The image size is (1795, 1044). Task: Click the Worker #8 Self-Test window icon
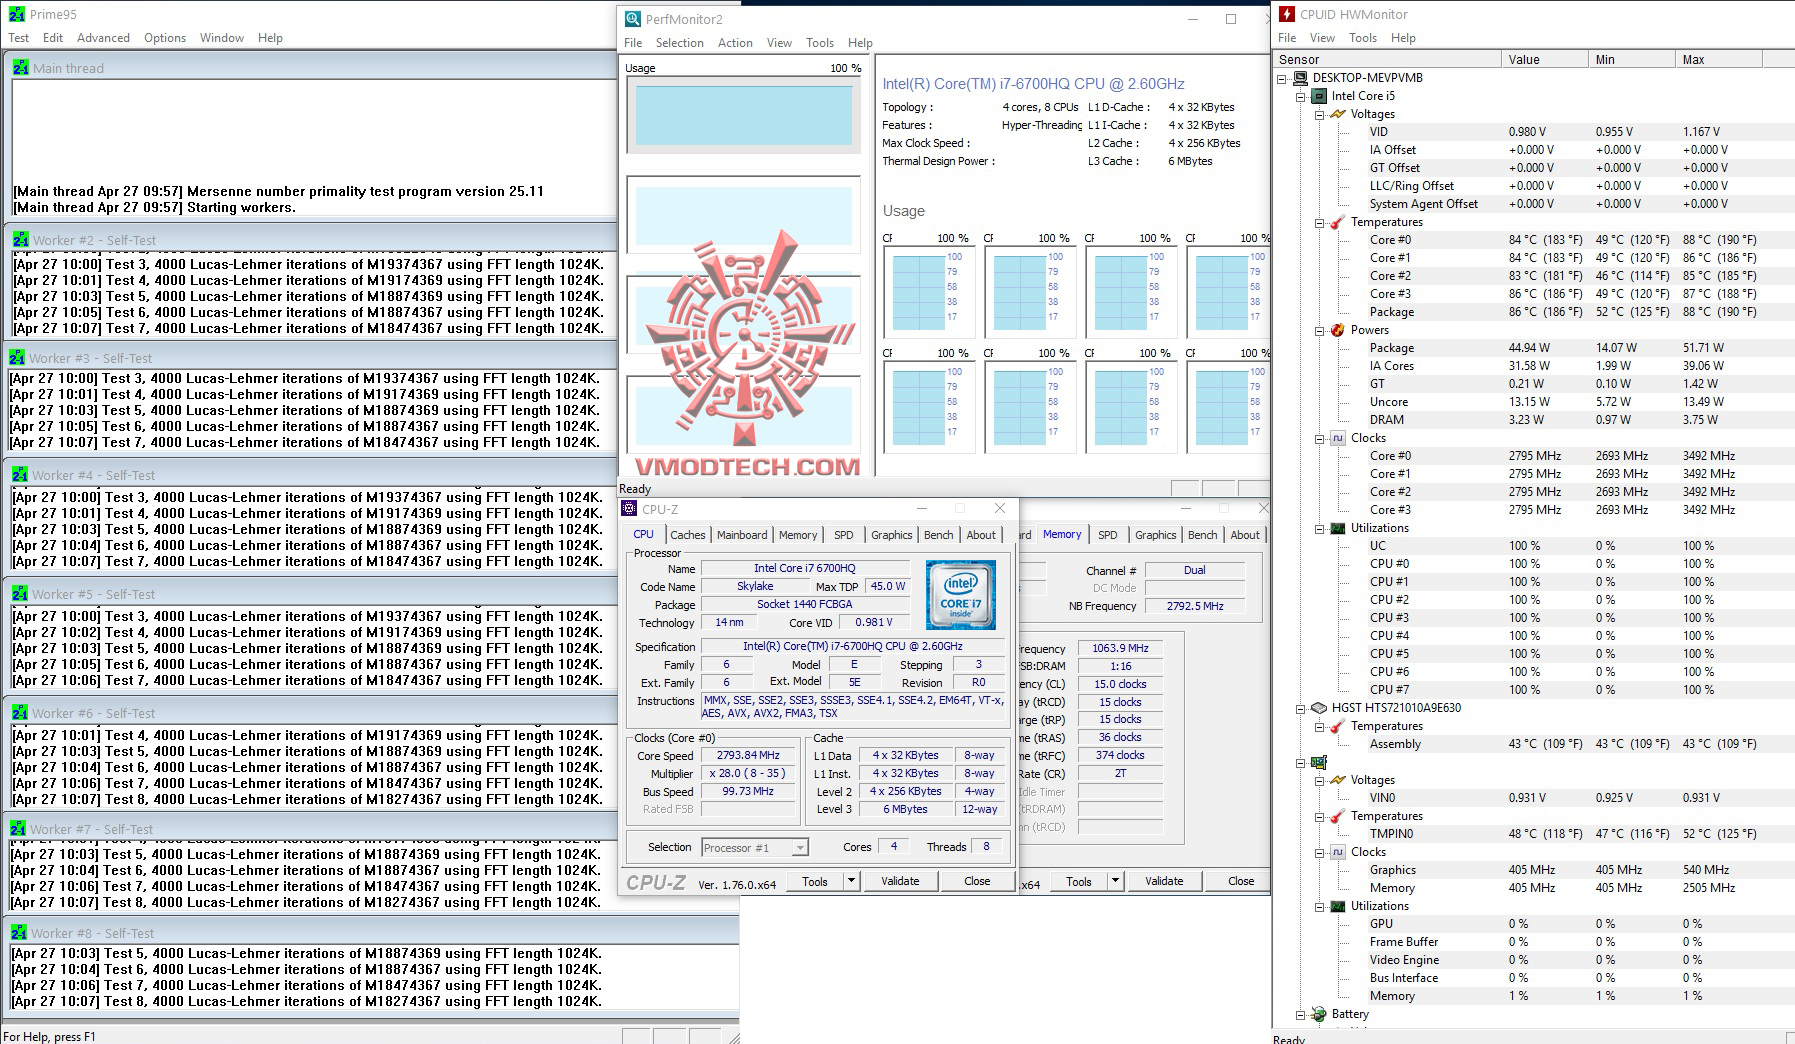click(x=19, y=933)
